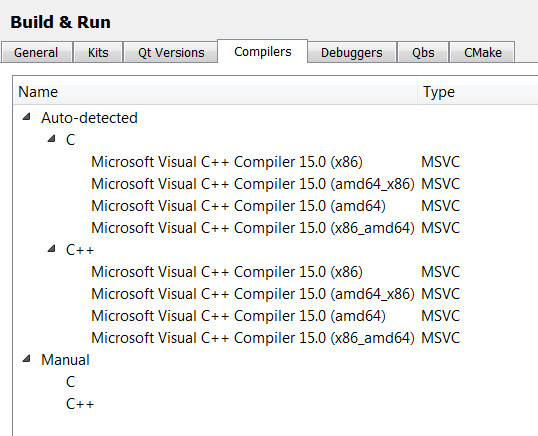Click MSVC type of C (amd64_x86) compiler
Viewport: 538px width, 436px height.
tap(441, 184)
